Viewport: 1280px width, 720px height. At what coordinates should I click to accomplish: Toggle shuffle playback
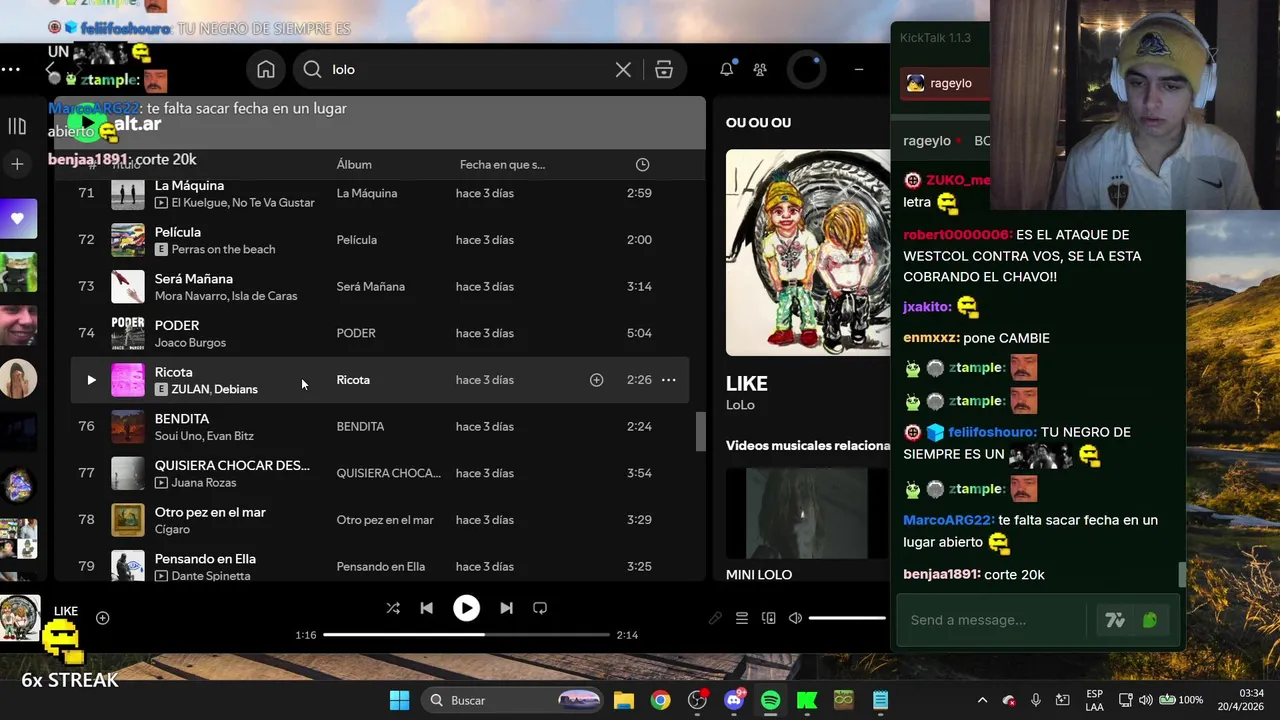(x=393, y=608)
